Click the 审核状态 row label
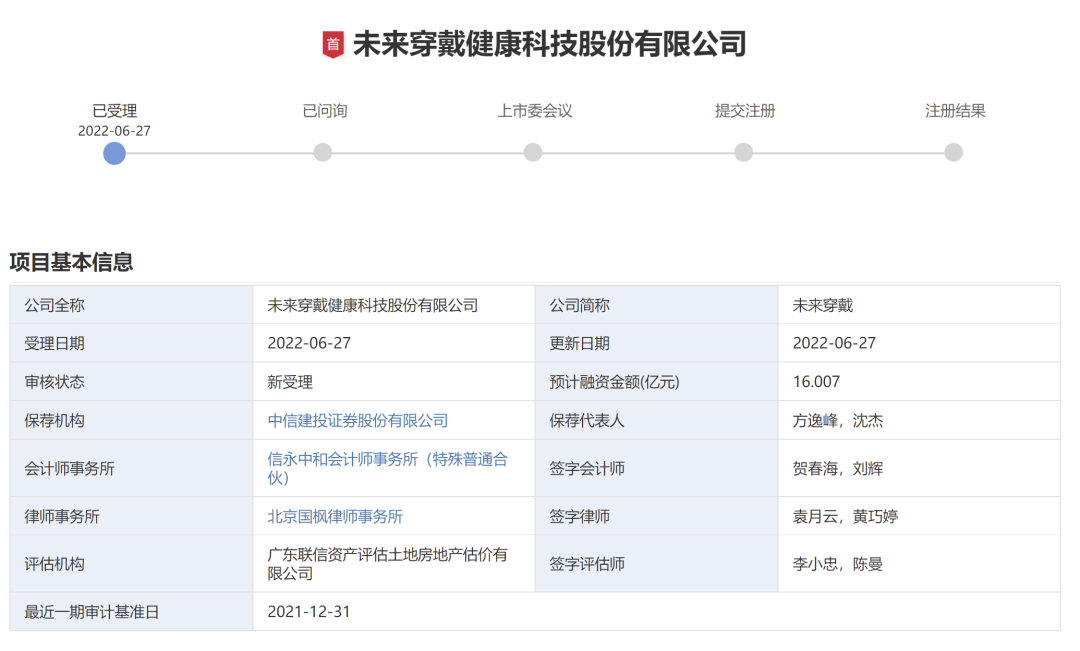The width and height of the screenshot is (1080, 651). coord(54,382)
